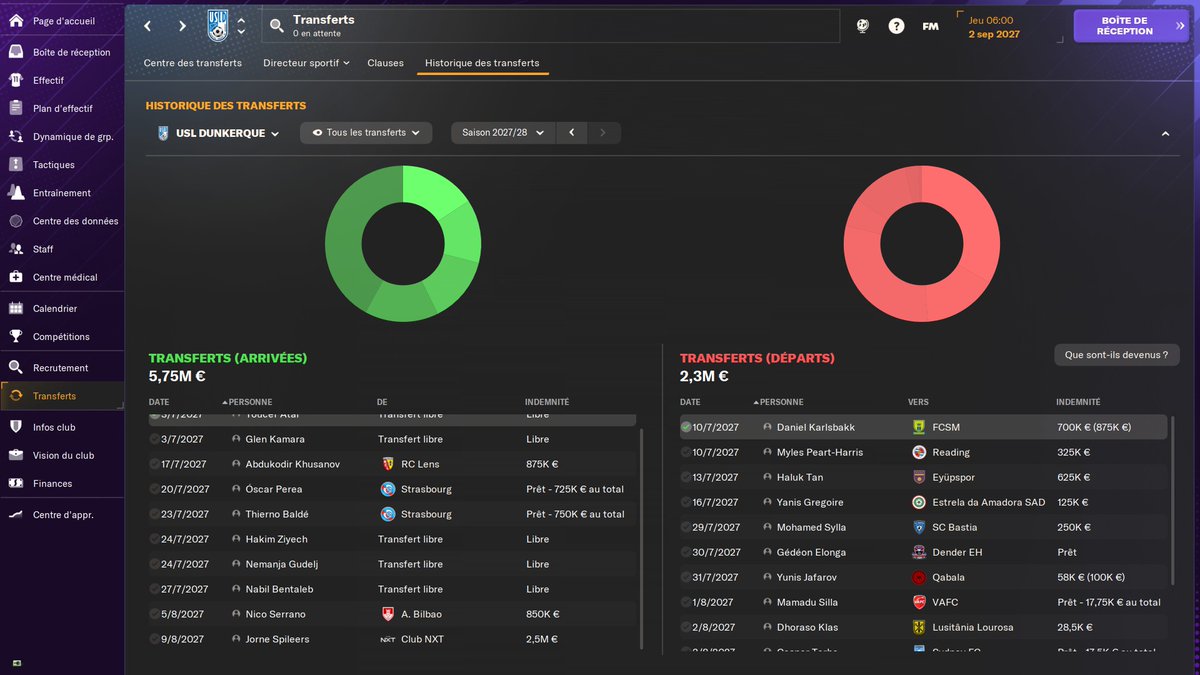This screenshot has width=1200, height=675.
Task: Open the Tous les transferts filter dropdown
Action: coord(366,133)
